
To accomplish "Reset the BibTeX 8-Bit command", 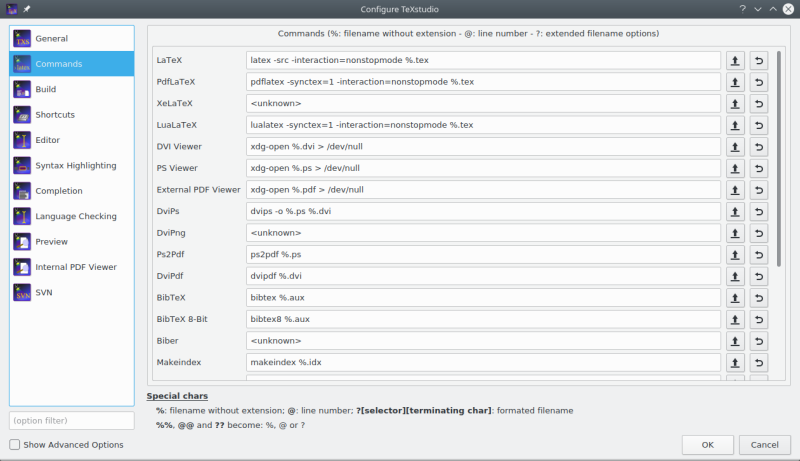I will point(759,320).
